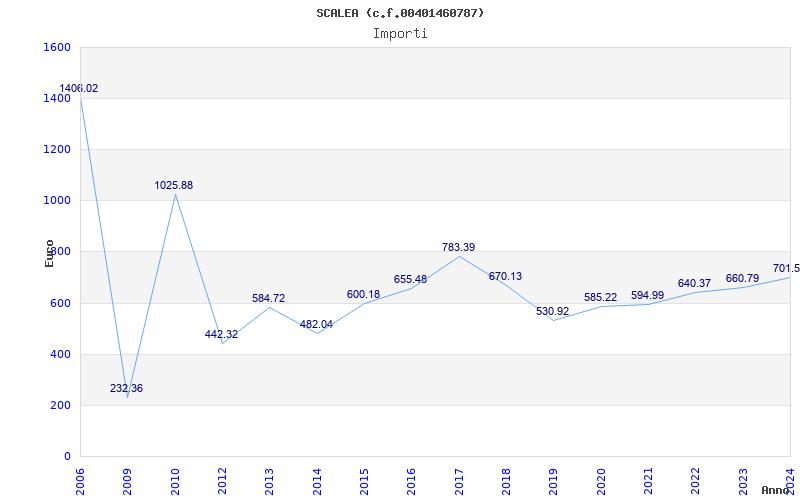Click the 2021 x-axis year label
This screenshot has height=500, width=800.
(x=648, y=481)
